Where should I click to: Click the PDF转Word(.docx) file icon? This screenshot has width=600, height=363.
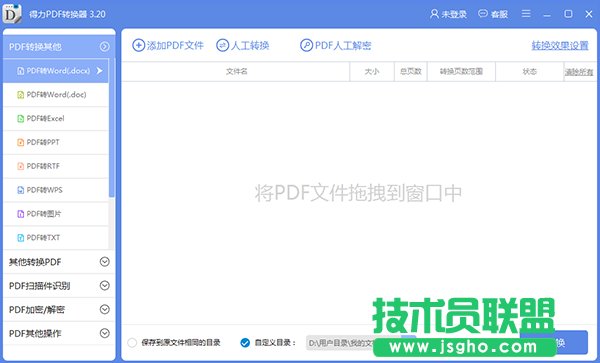tap(21, 71)
